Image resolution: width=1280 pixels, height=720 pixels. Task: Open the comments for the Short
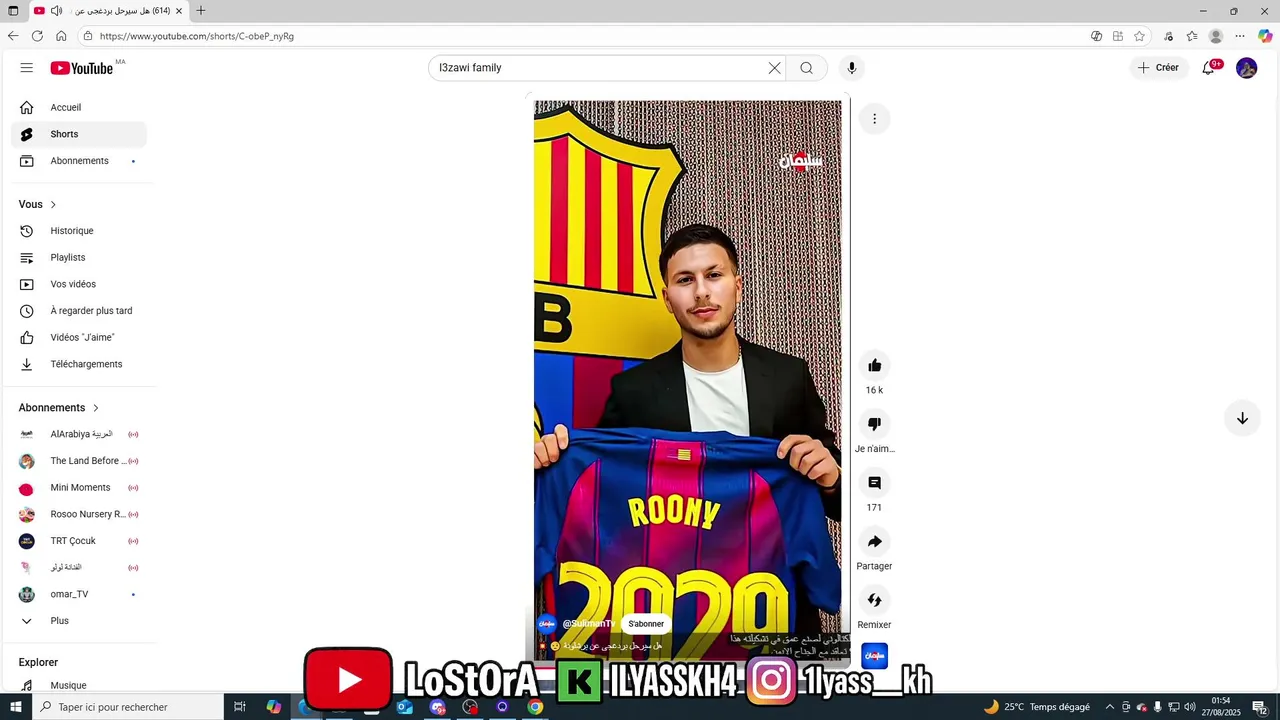[874, 483]
